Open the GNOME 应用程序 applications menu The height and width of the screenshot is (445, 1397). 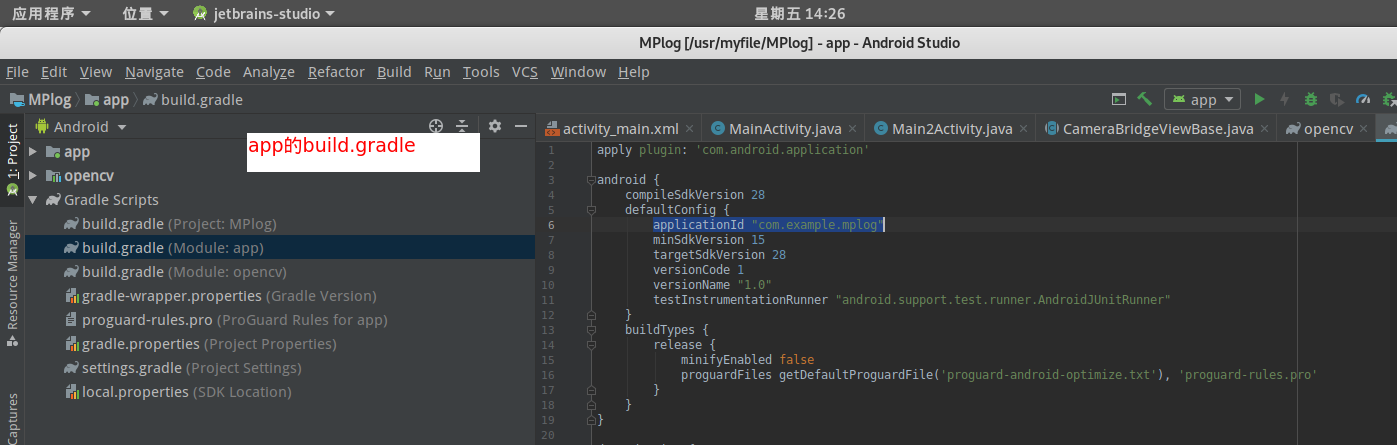click(51, 14)
